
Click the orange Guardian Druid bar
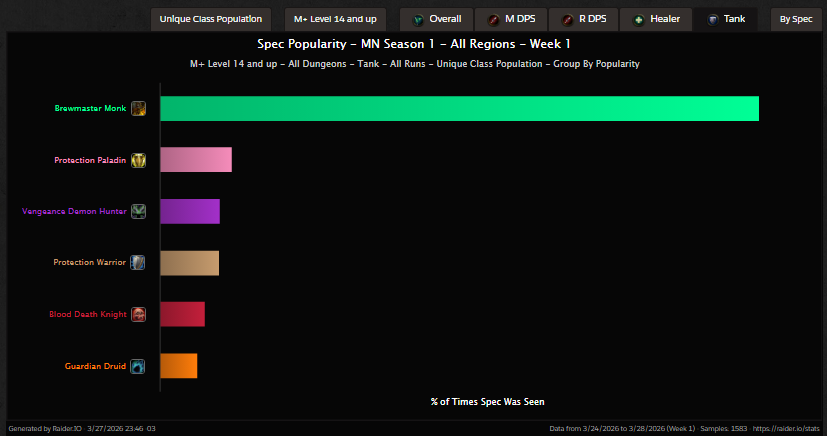pos(179,366)
